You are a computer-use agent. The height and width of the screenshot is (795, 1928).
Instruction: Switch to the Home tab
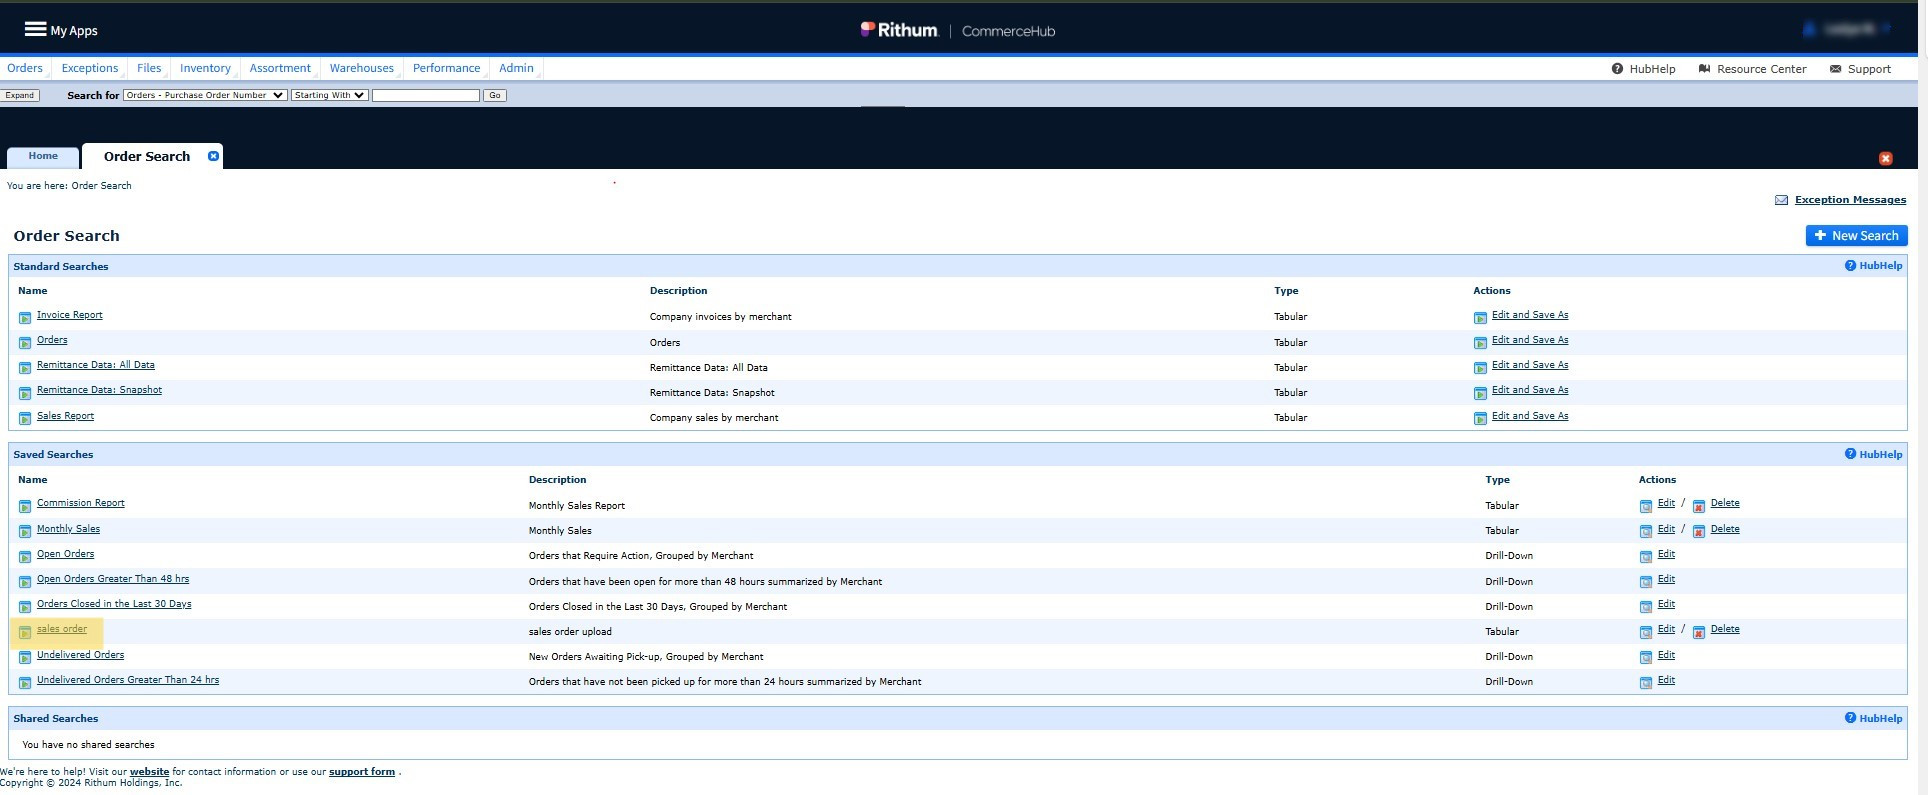(x=43, y=156)
